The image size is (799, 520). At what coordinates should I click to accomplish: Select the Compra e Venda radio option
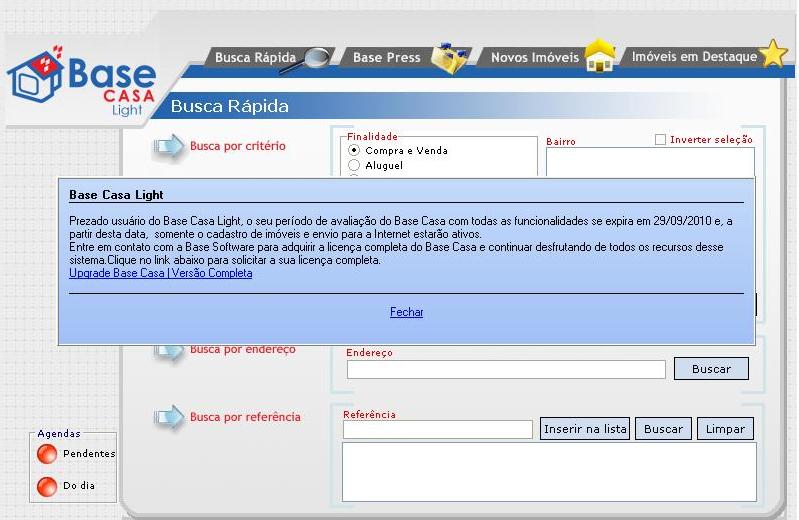(x=354, y=150)
